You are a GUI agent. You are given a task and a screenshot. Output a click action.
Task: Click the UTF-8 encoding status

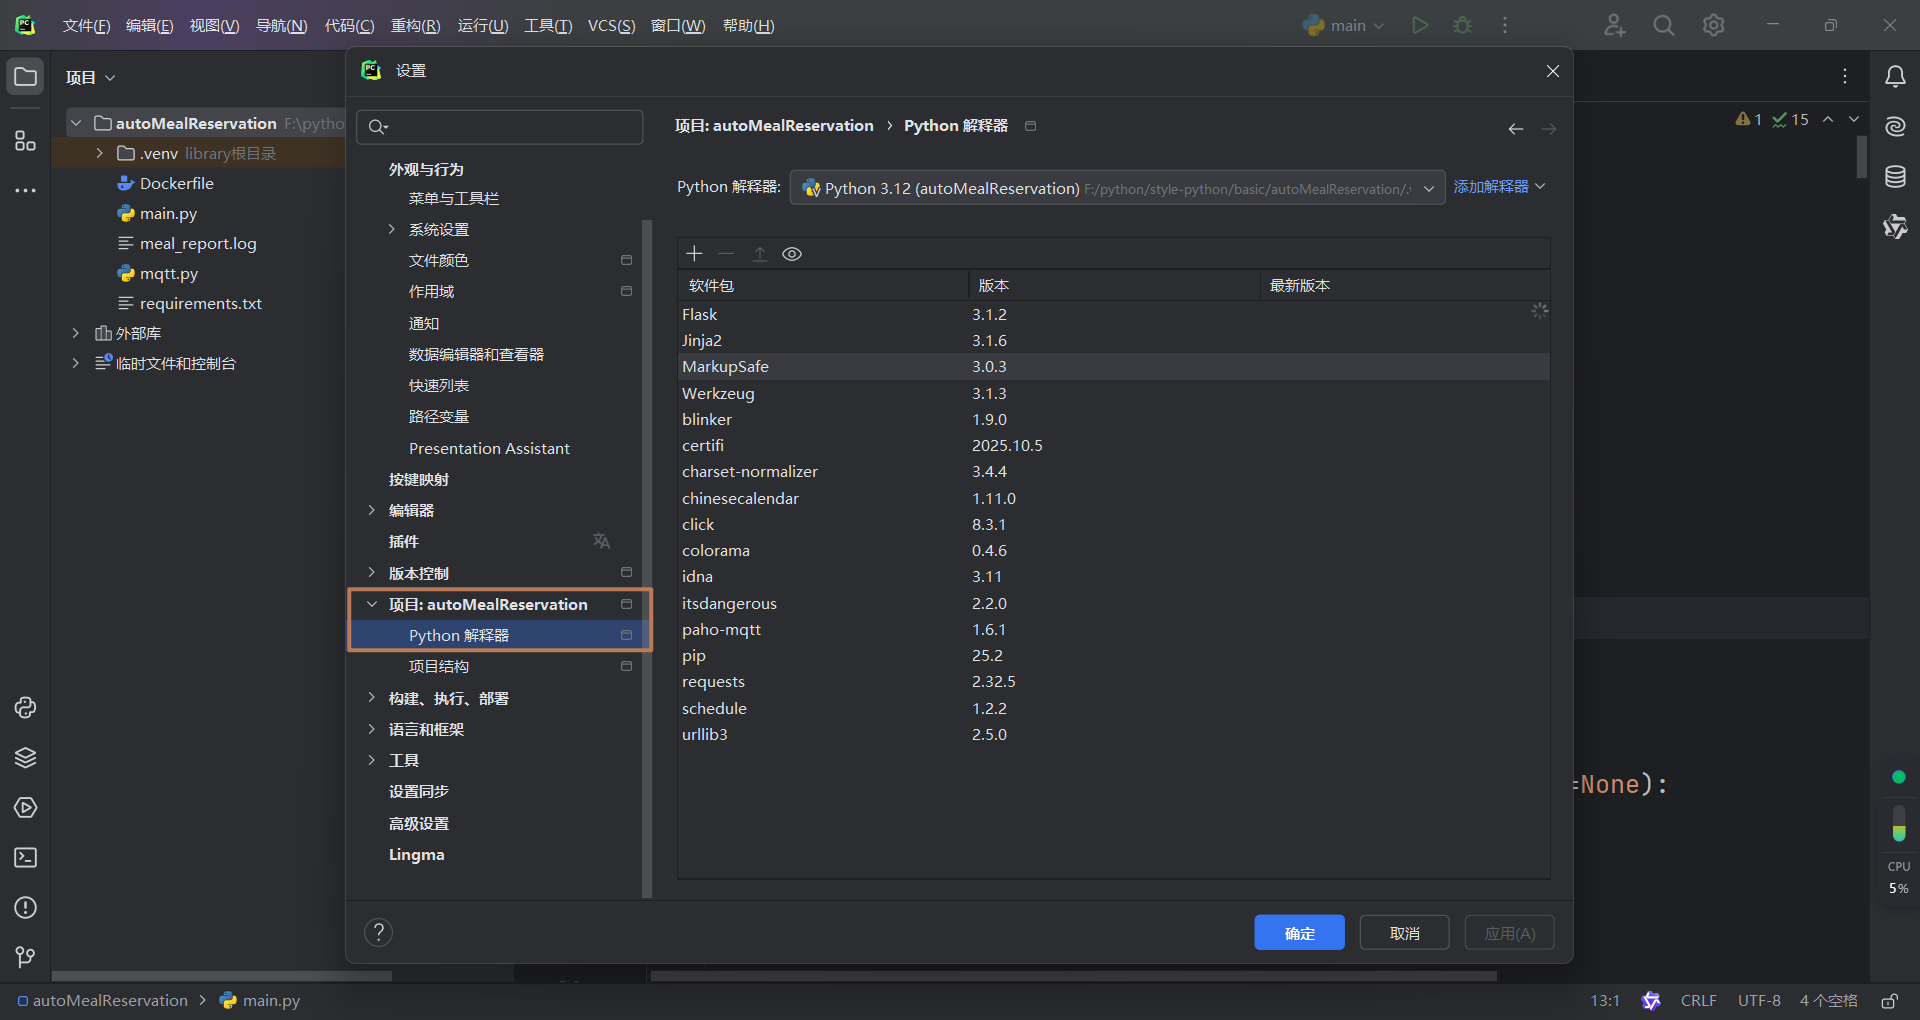tap(1759, 1001)
